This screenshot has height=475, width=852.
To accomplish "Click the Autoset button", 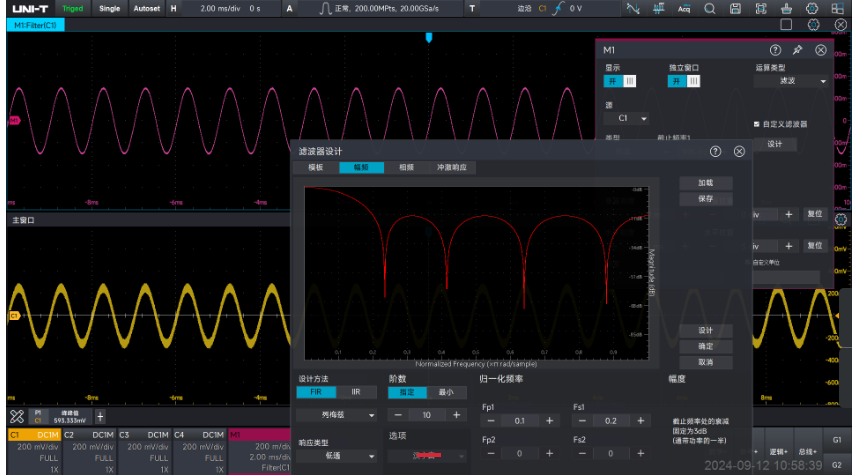I will (x=147, y=9).
